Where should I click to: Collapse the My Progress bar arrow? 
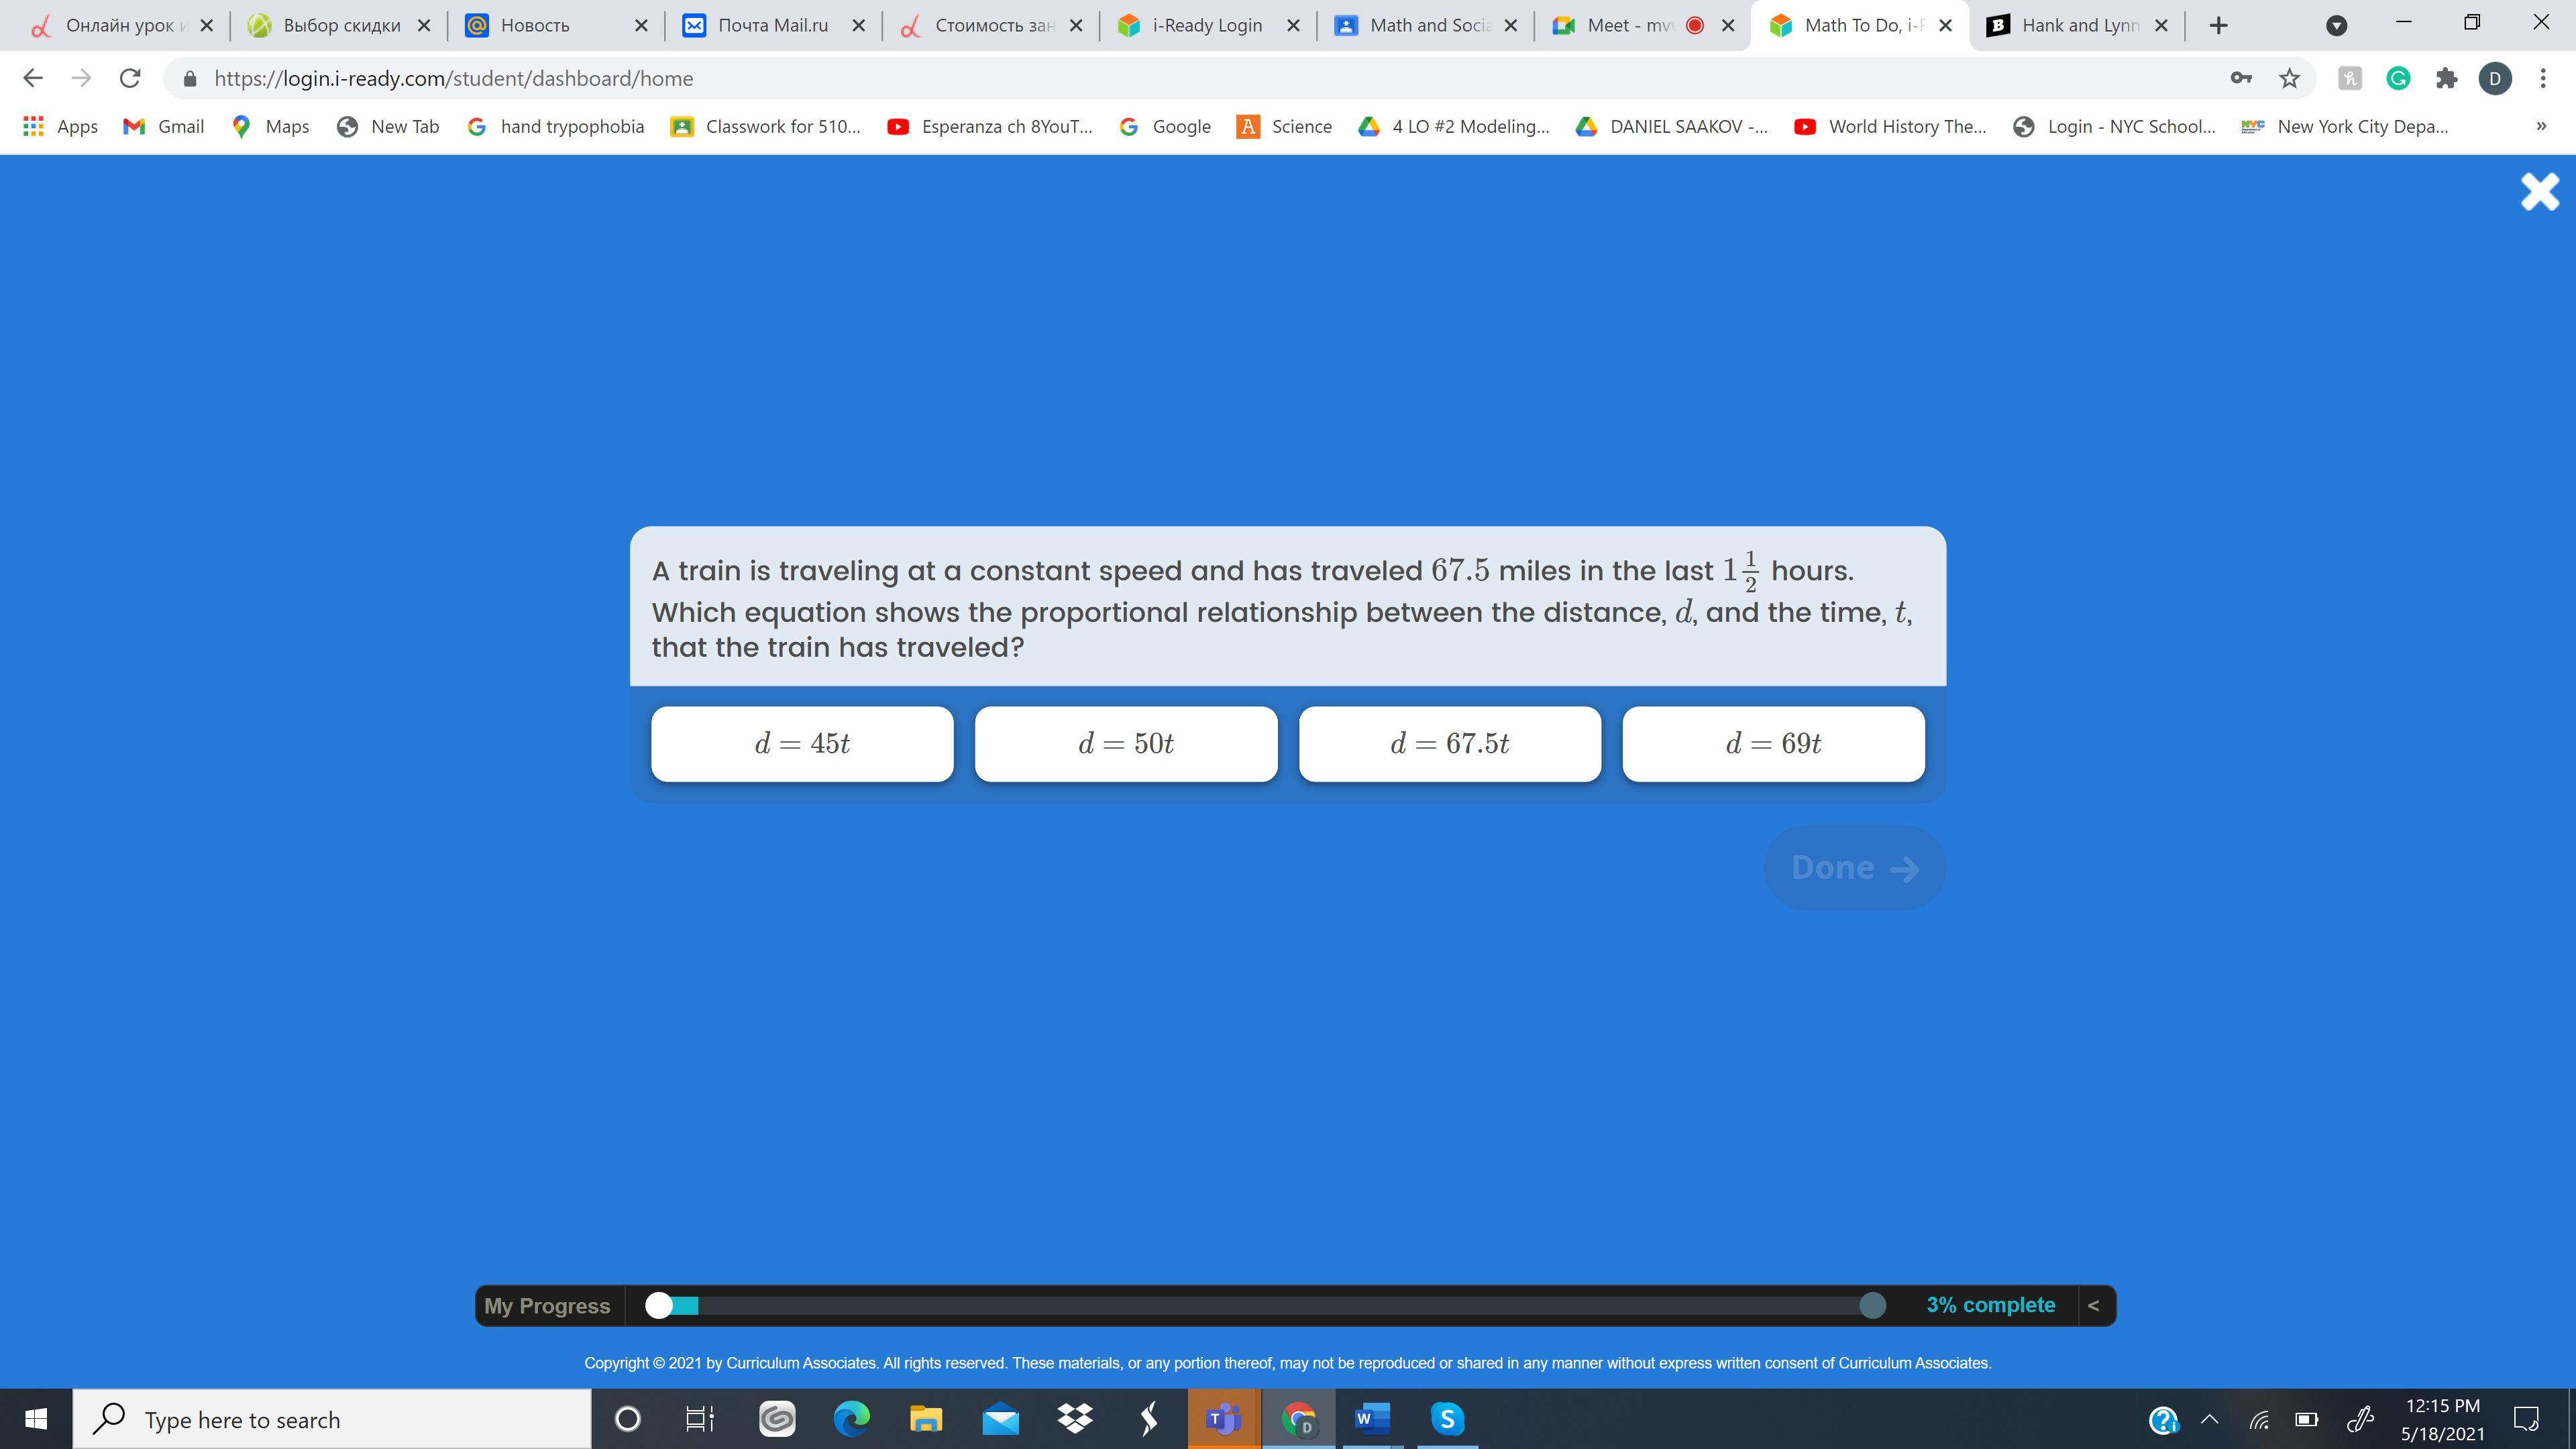(x=2093, y=1305)
